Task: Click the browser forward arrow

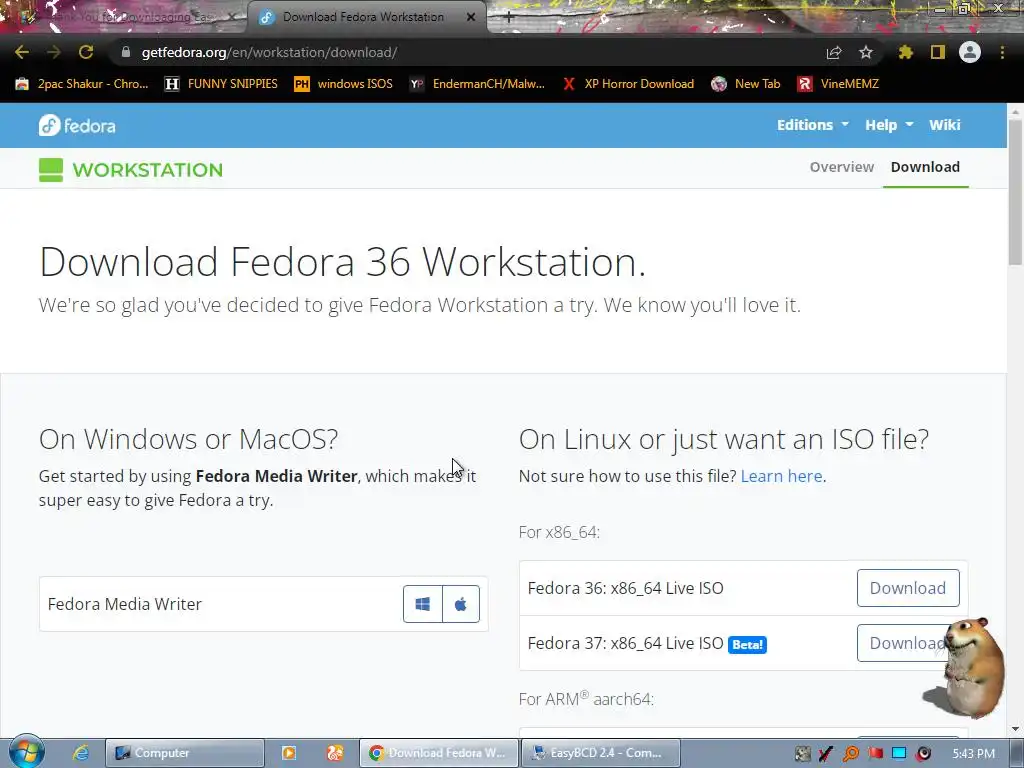Action: coord(54,52)
